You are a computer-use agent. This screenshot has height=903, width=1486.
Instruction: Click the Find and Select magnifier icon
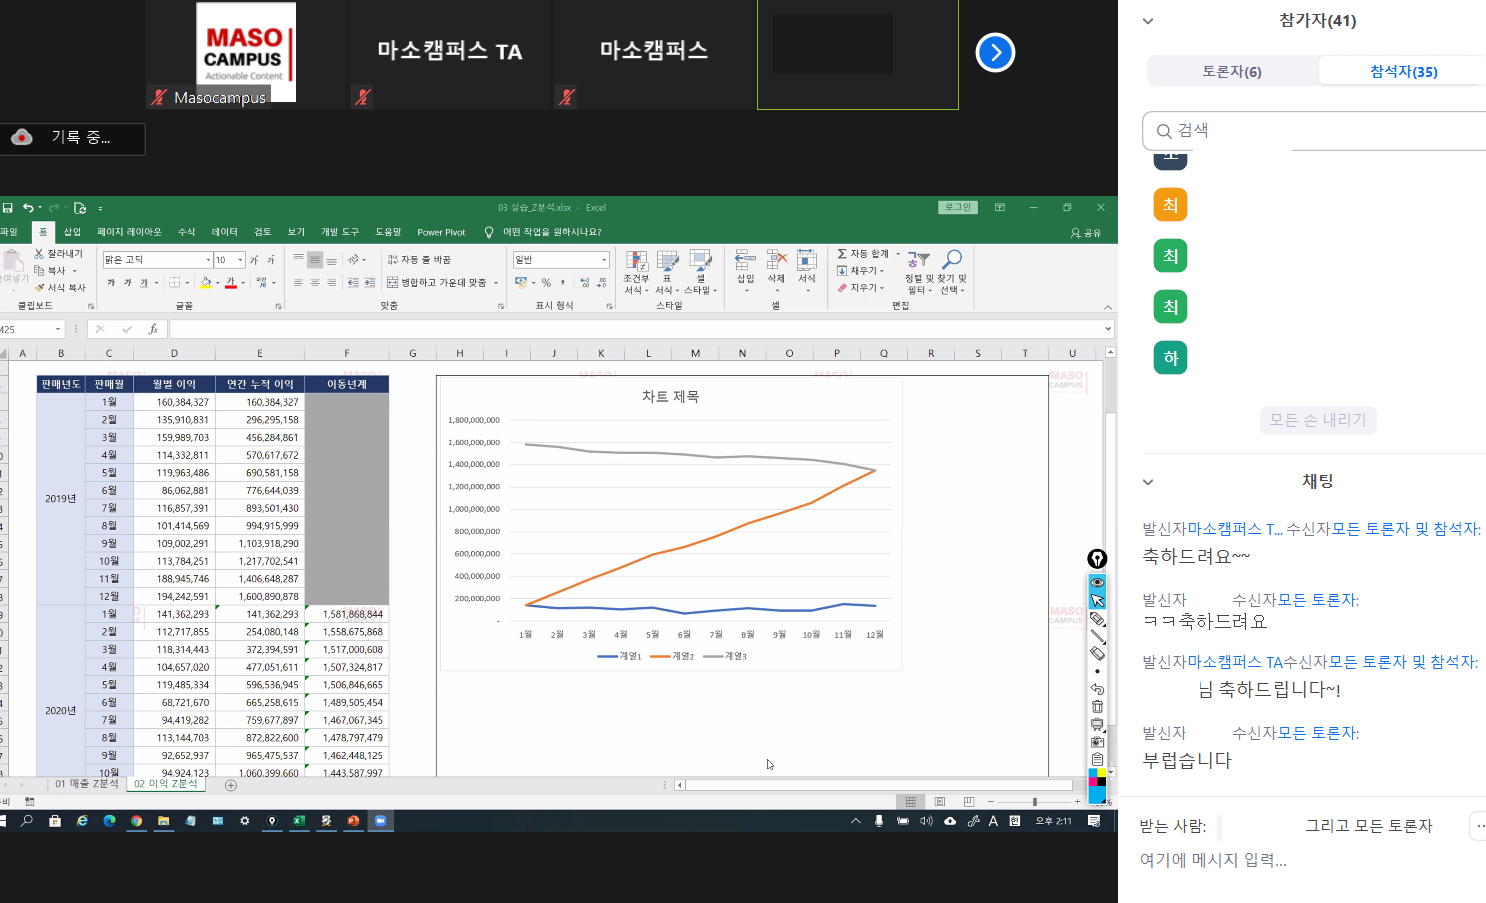click(x=952, y=261)
